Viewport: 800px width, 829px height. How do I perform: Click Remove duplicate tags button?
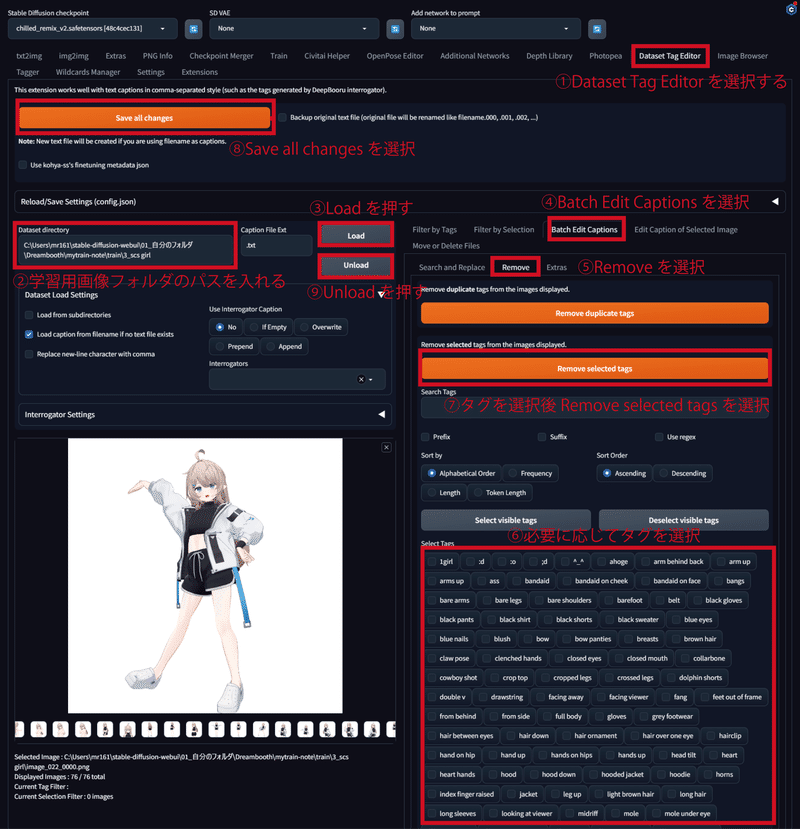click(595, 313)
